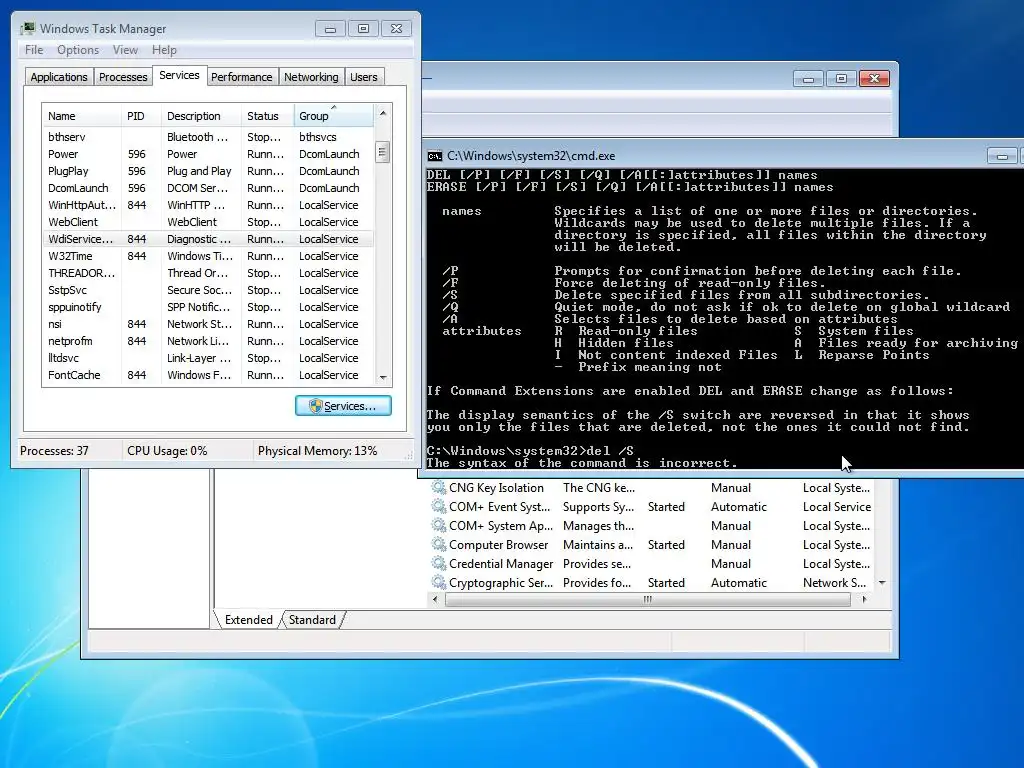The width and height of the screenshot is (1024, 768).
Task: Select the THREADOR... service row
Action: [208, 273]
